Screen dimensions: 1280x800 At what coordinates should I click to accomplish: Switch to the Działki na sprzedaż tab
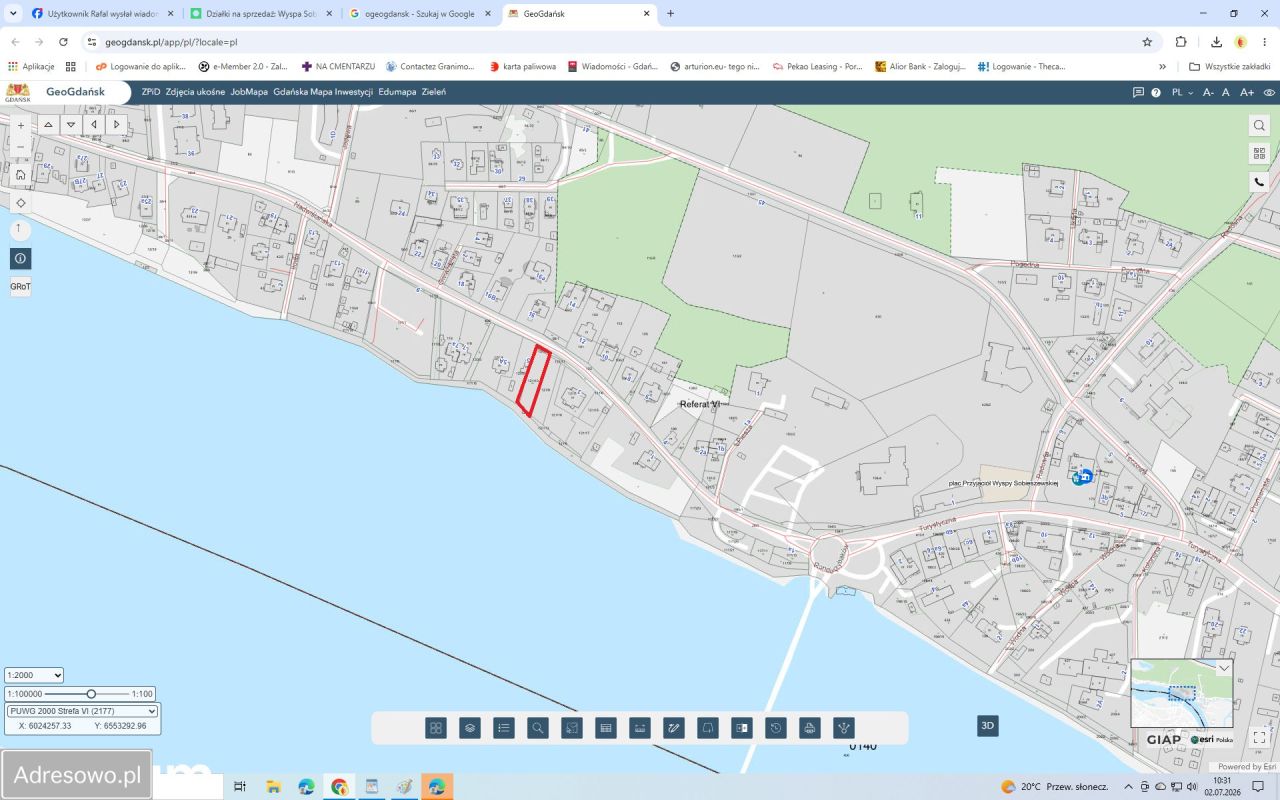point(260,14)
